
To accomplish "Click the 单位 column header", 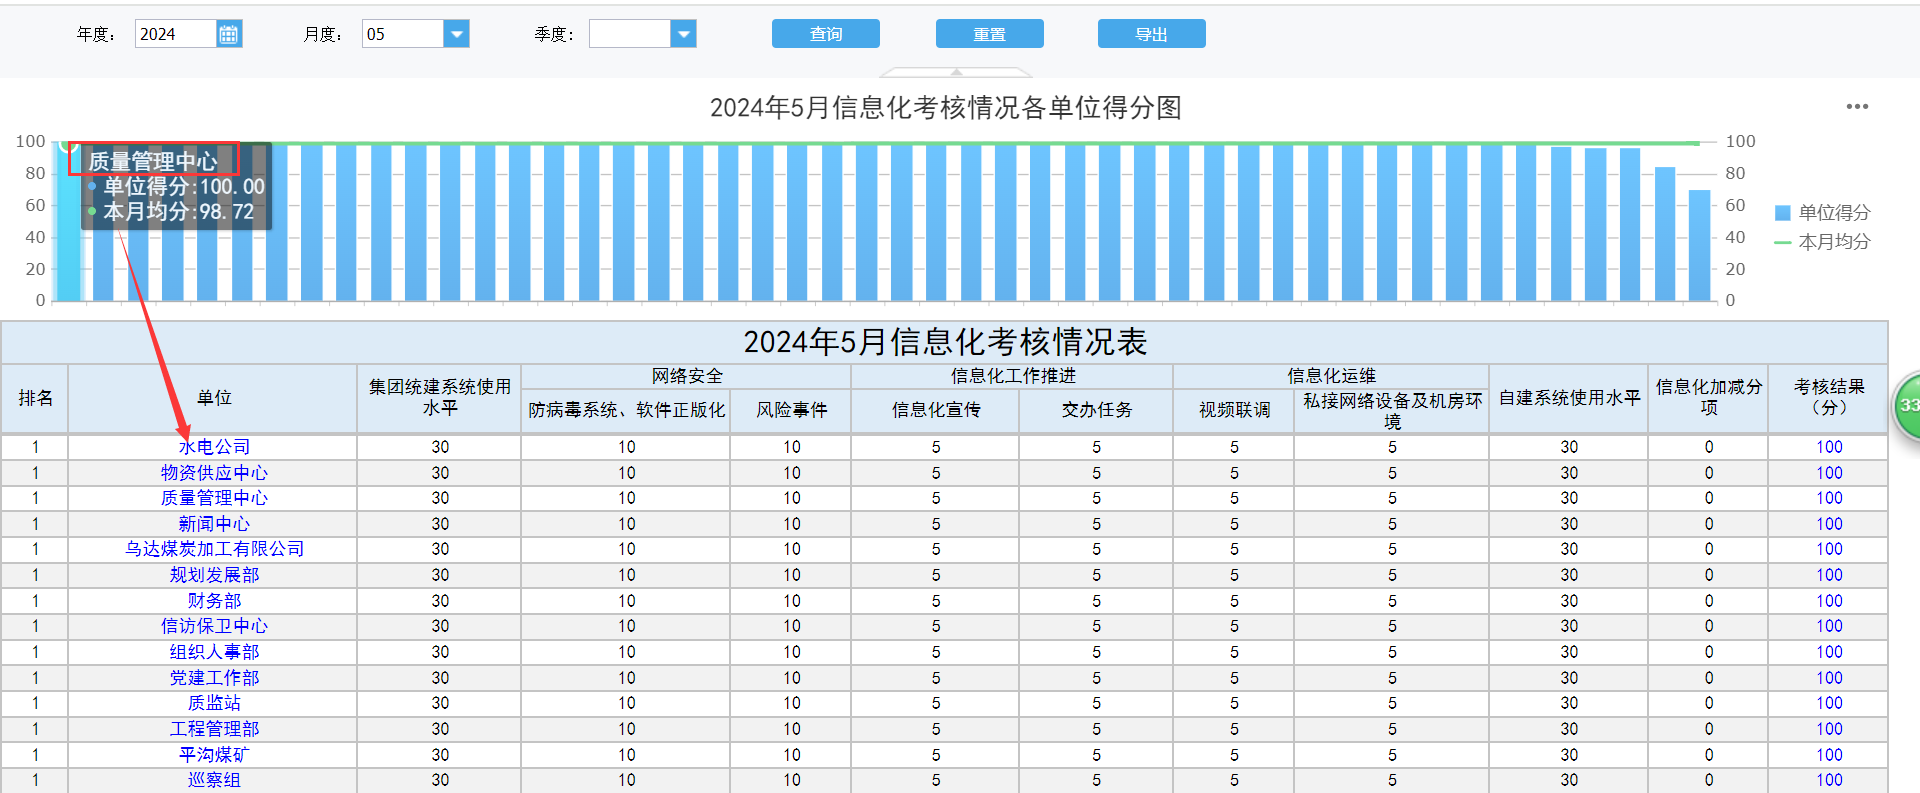I will coord(213,398).
